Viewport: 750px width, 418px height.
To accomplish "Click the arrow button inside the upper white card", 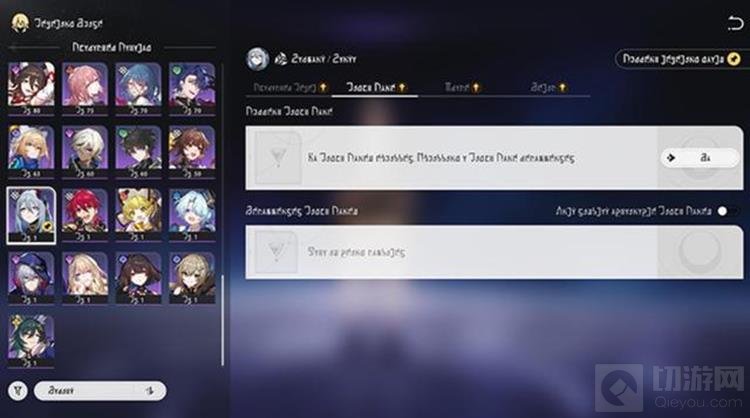I will click(x=700, y=158).
